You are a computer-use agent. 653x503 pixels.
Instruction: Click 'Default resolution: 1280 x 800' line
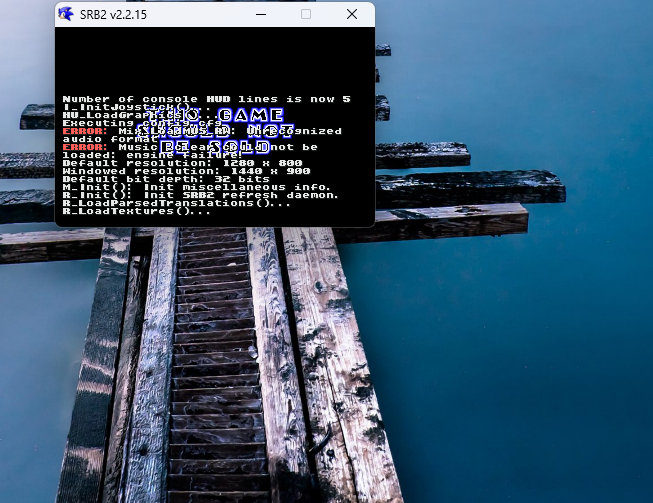[x=182, y=163]
